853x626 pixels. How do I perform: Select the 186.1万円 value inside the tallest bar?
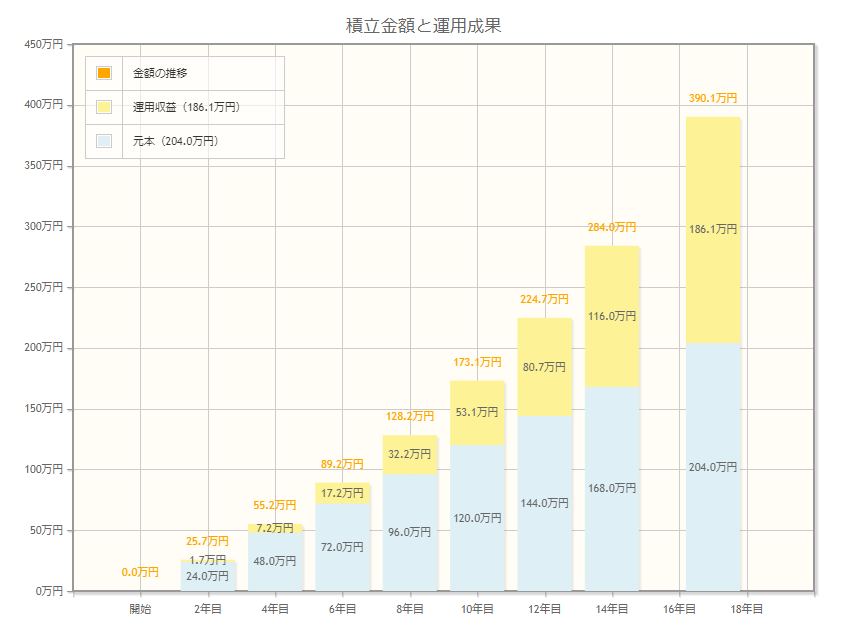coord(713,229)
